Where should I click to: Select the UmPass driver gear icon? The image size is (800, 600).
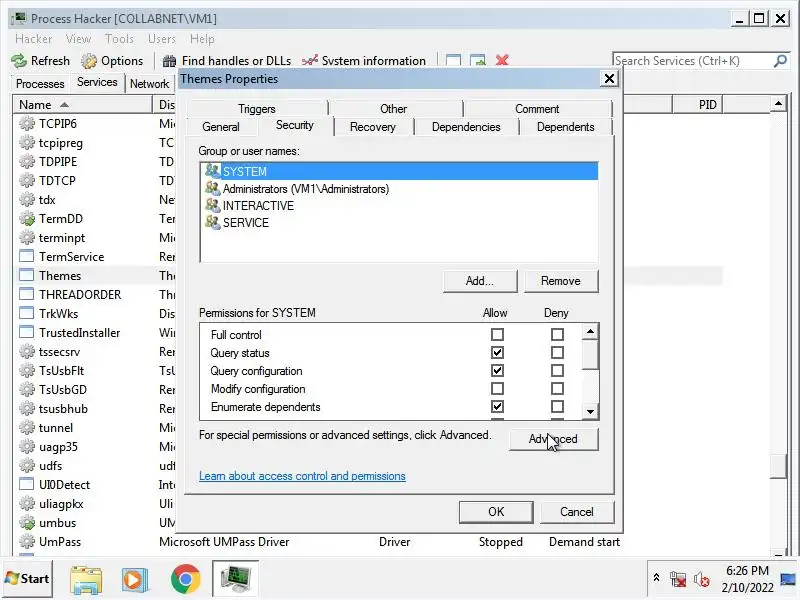[27, 541]
